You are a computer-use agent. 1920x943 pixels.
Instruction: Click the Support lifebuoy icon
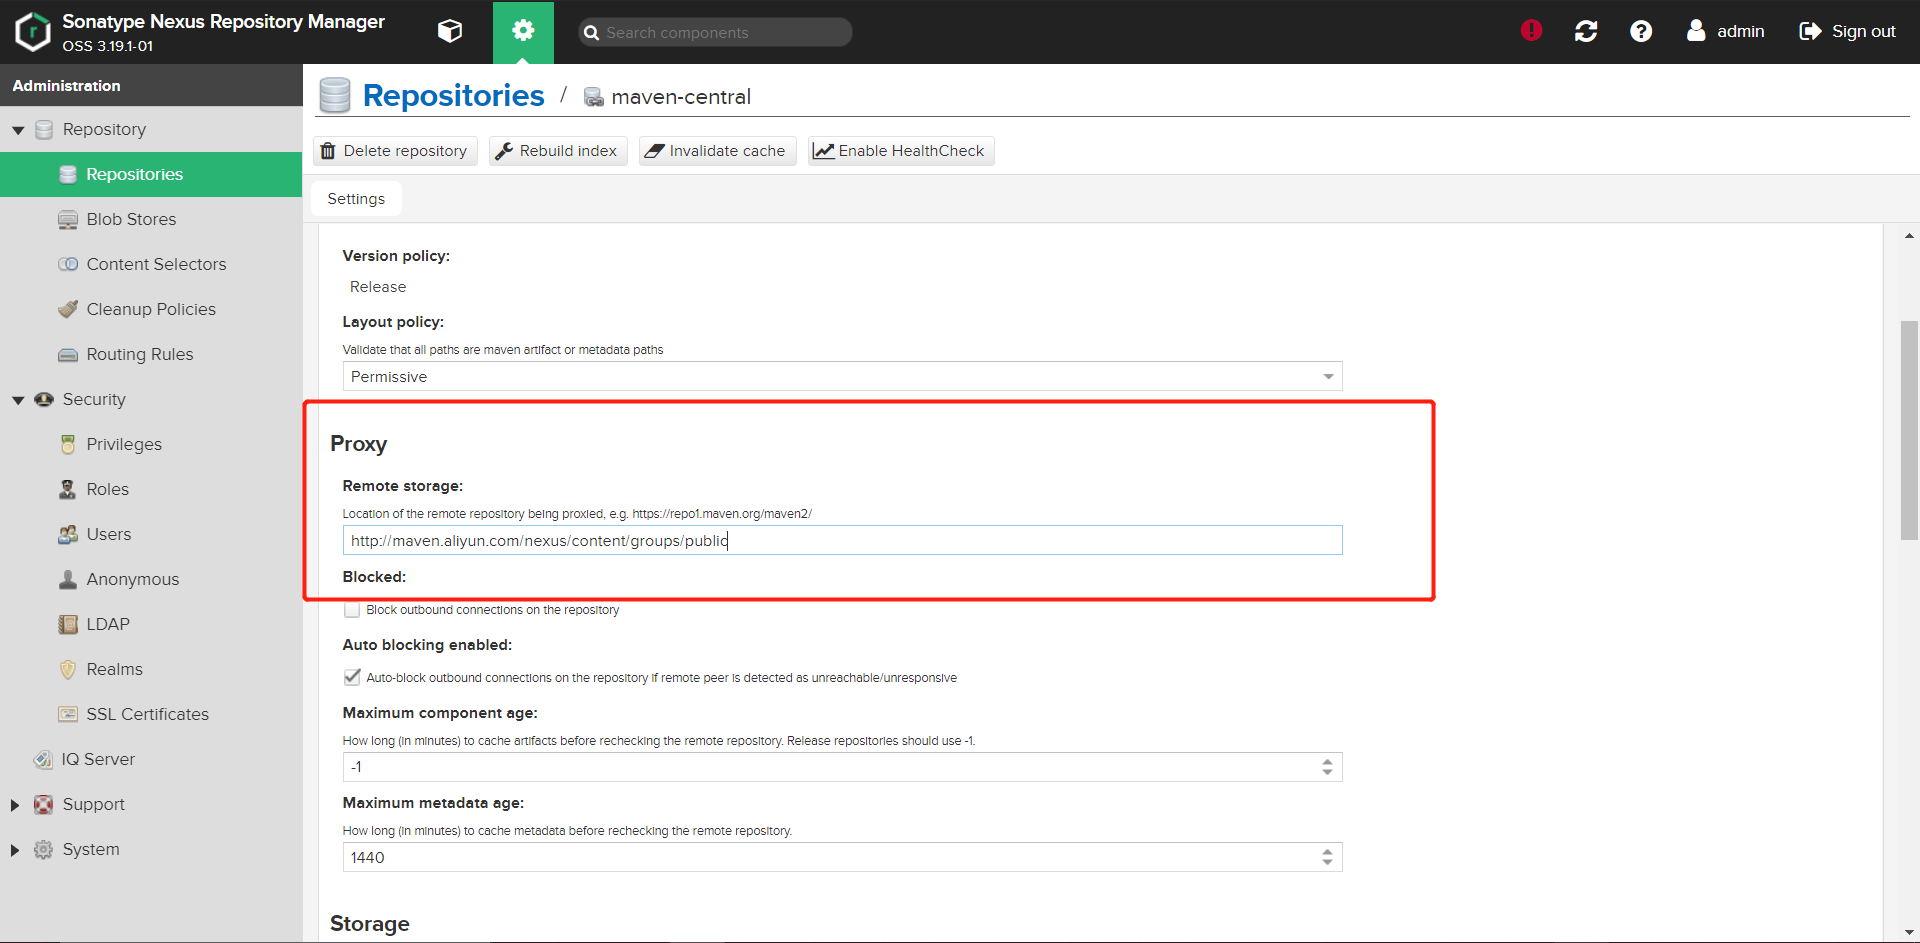click(x=44, y=804)
